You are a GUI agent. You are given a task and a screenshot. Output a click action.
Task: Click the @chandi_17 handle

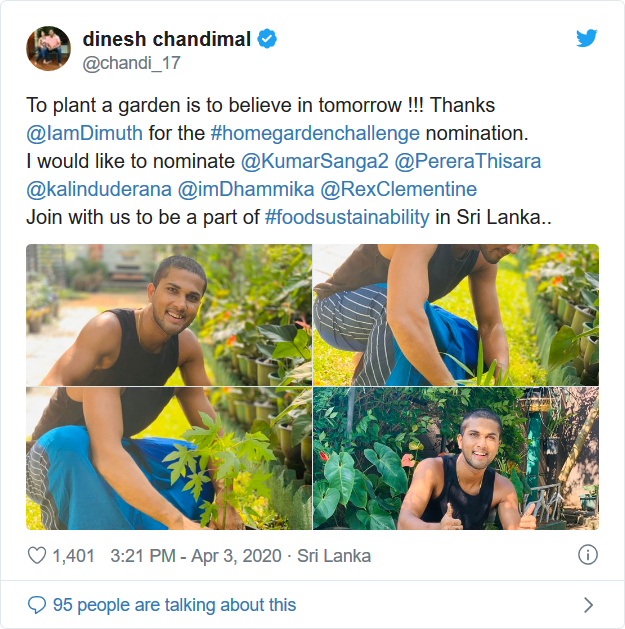pos(131,63)
